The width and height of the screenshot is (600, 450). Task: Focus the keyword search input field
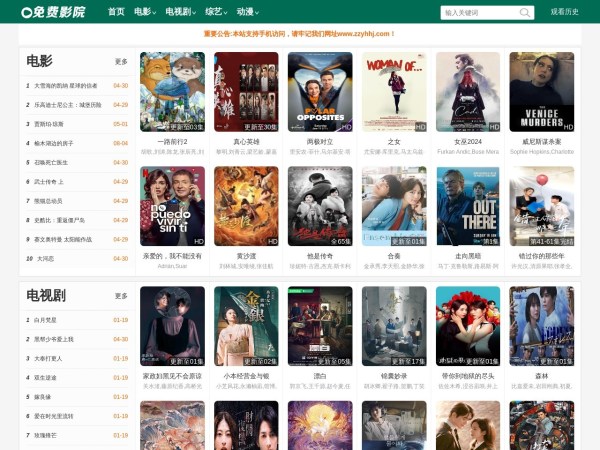472,13
